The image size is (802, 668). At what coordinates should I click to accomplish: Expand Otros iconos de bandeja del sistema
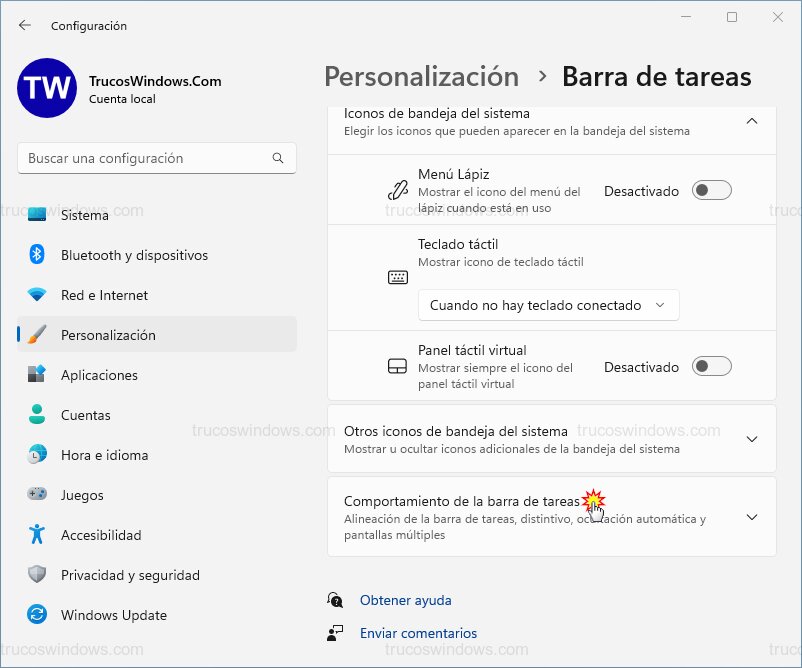[x=752, y=439]
